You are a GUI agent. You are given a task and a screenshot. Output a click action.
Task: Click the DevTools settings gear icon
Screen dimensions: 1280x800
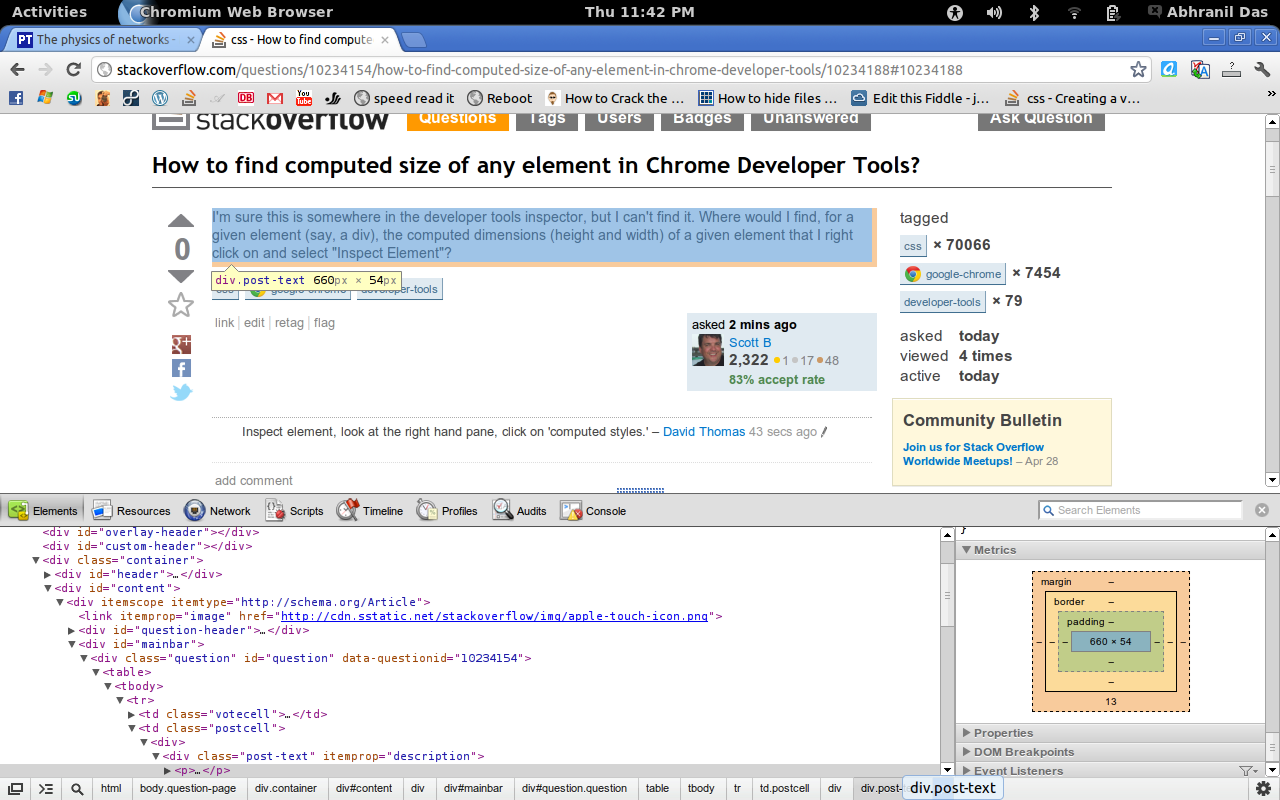tap(1263, 788)
